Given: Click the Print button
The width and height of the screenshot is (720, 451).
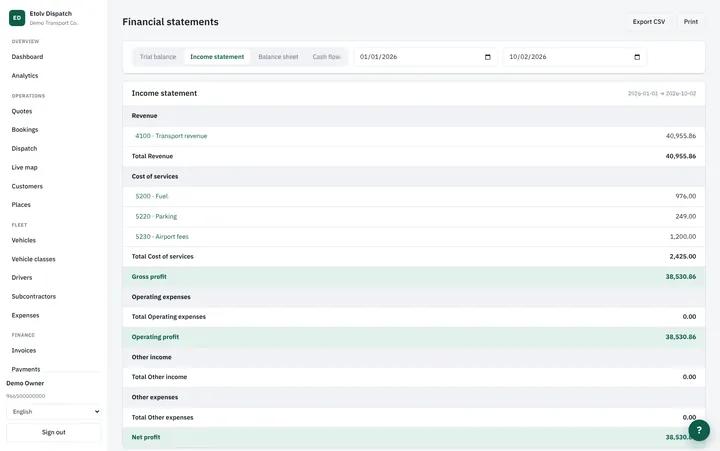Looking at the screenshot, I should 691,22.
